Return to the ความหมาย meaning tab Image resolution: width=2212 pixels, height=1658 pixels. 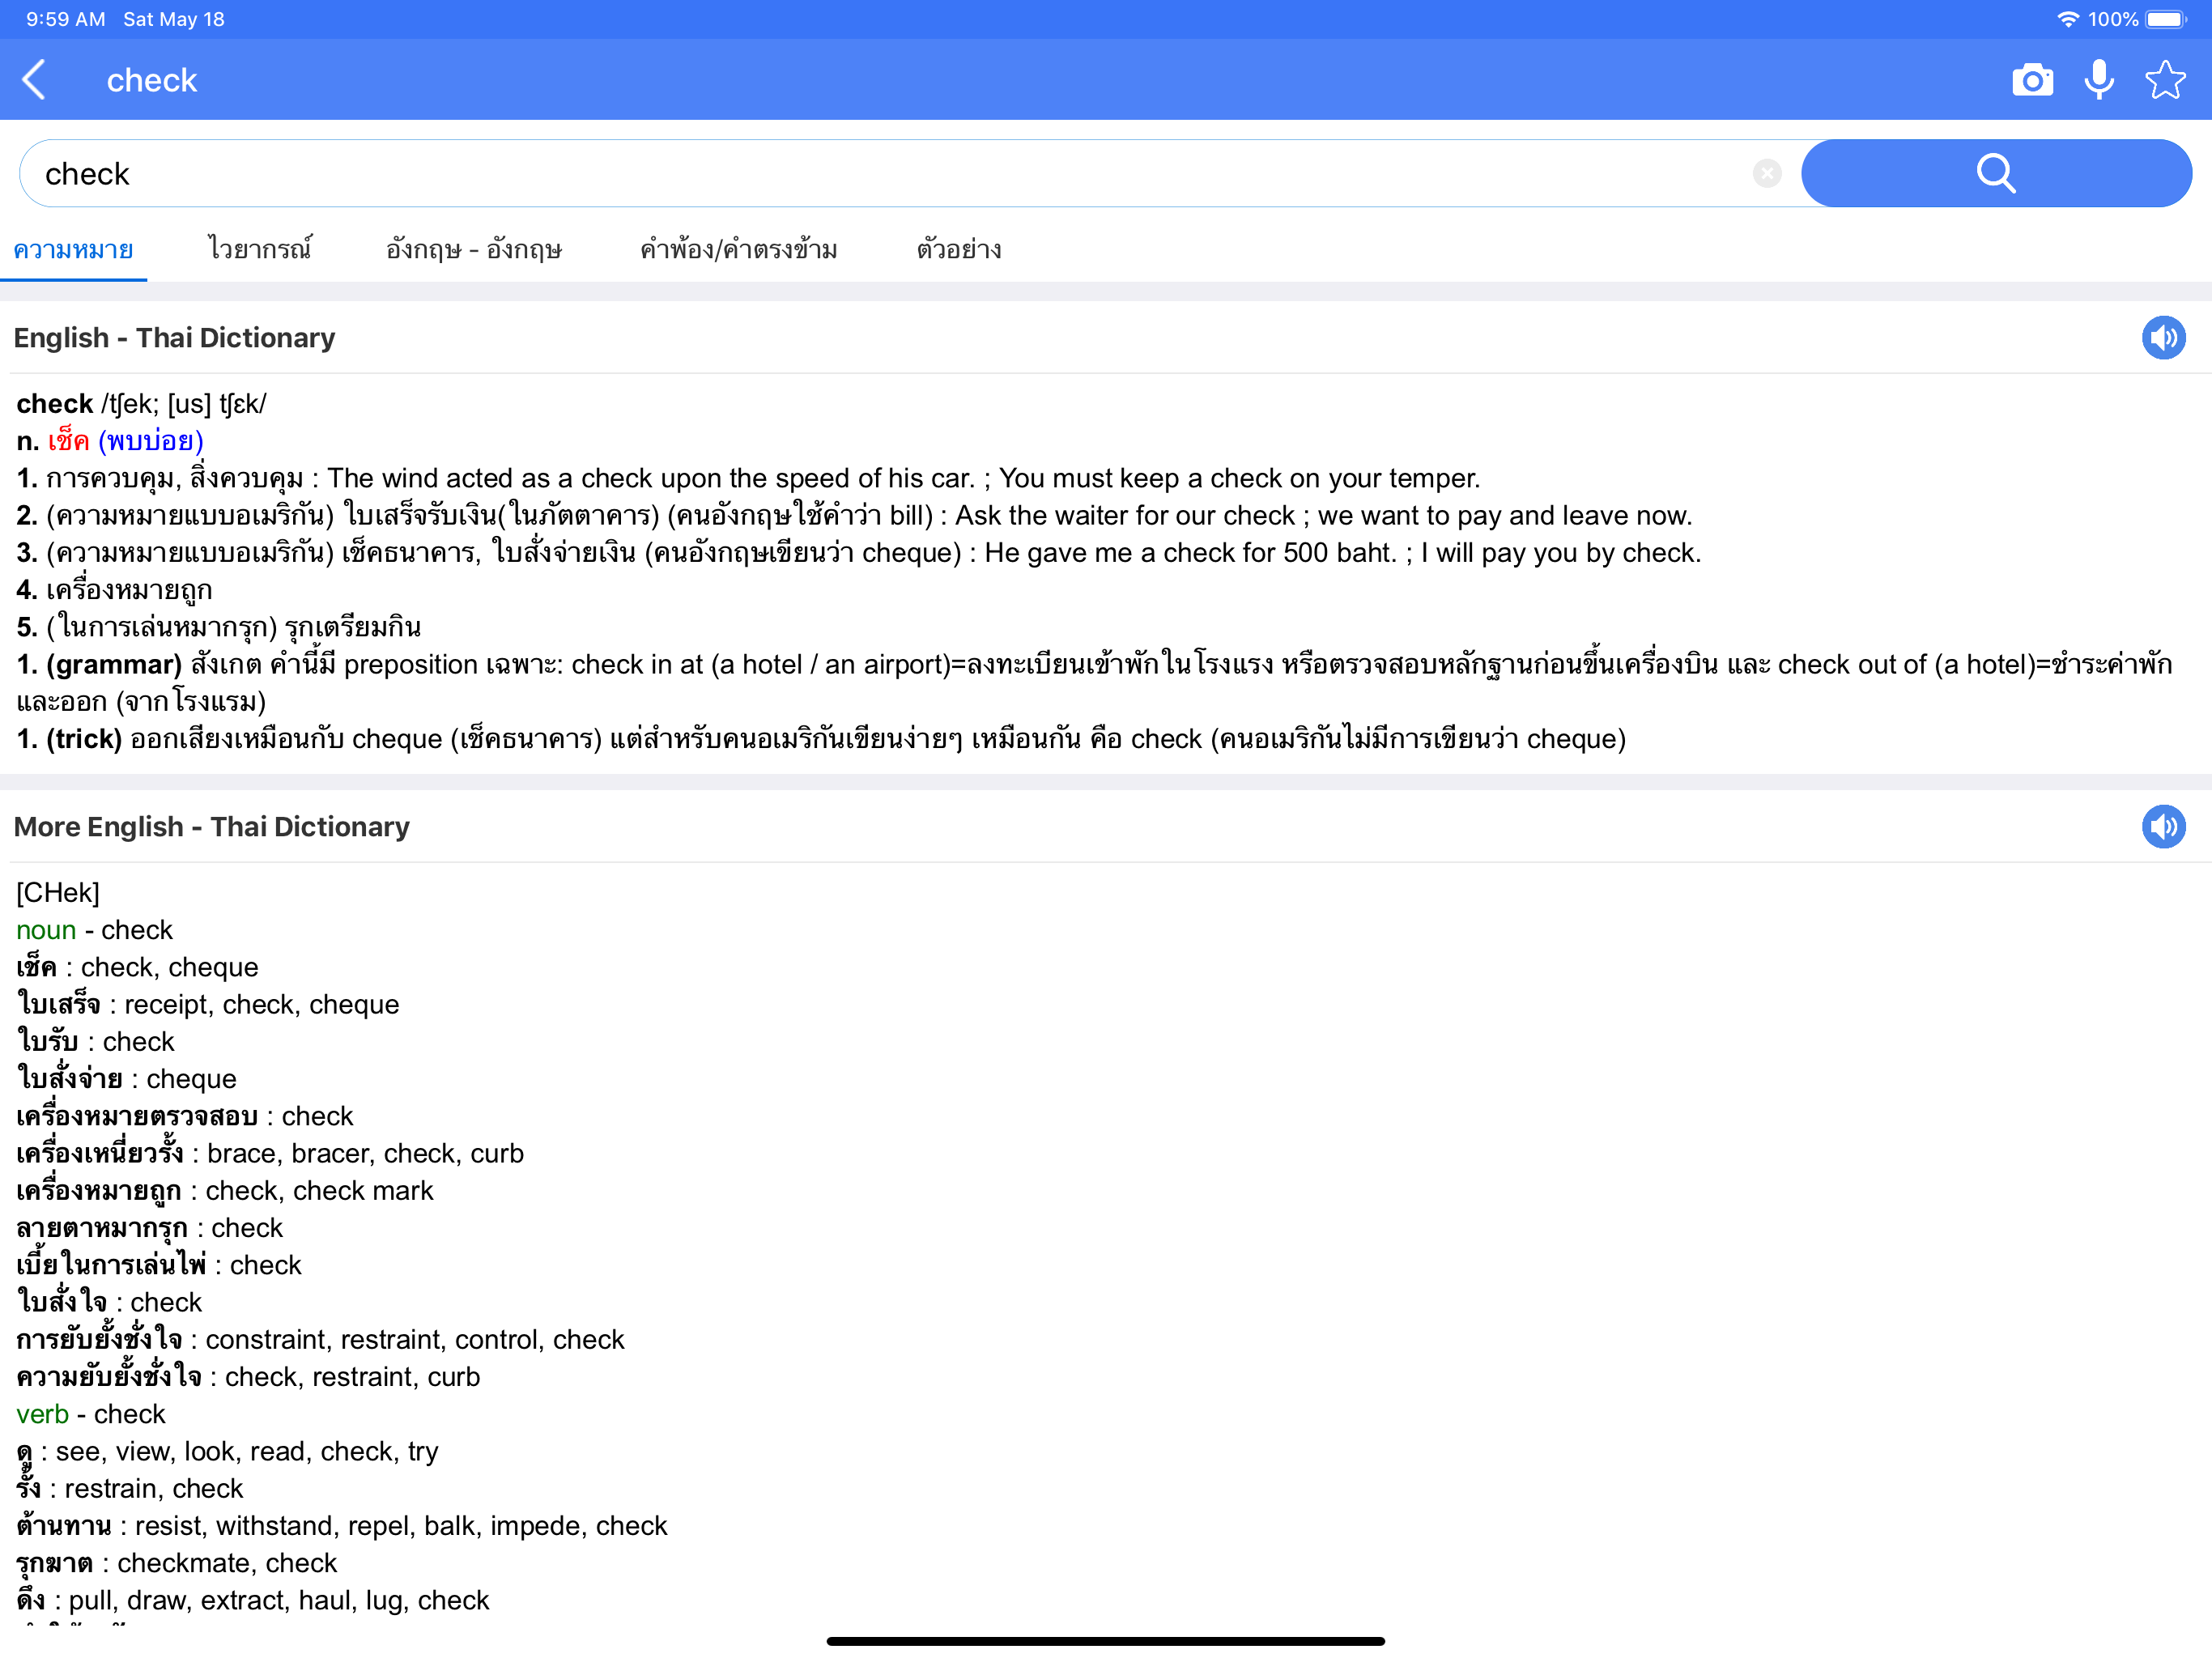[74, 249]
